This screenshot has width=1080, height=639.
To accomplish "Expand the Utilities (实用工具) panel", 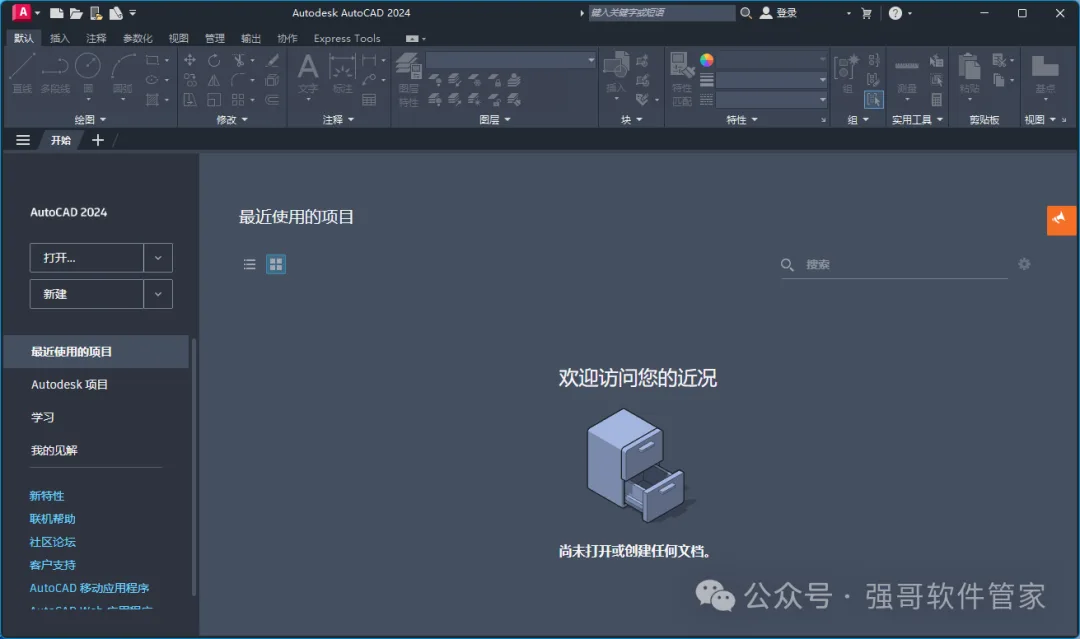I will (x=917, y=120).
